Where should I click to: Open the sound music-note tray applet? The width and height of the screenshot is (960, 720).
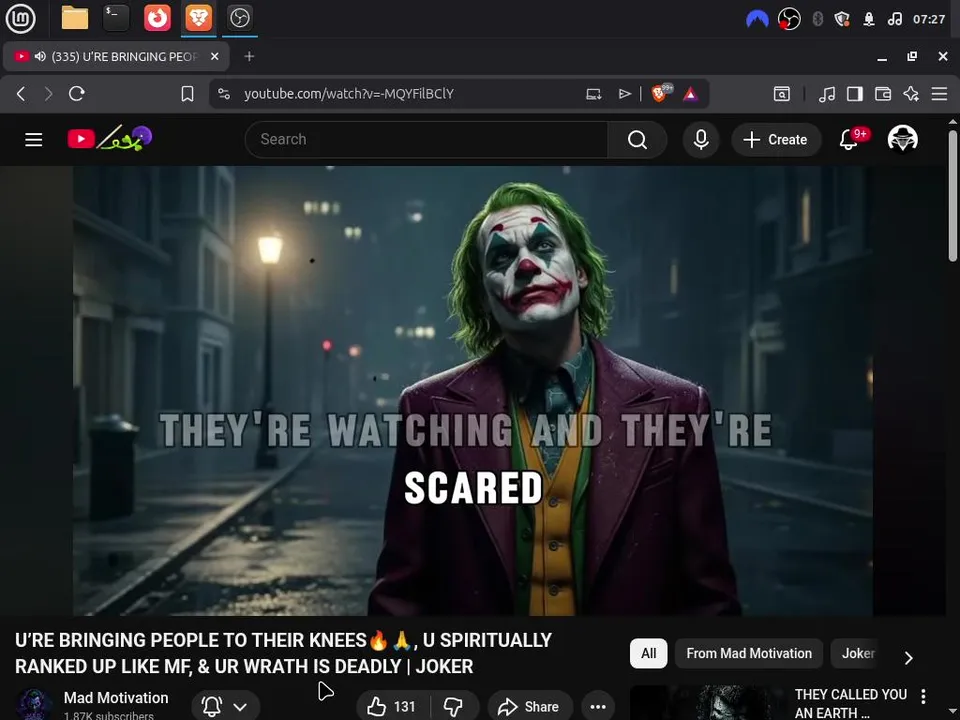tap(894, 19)
